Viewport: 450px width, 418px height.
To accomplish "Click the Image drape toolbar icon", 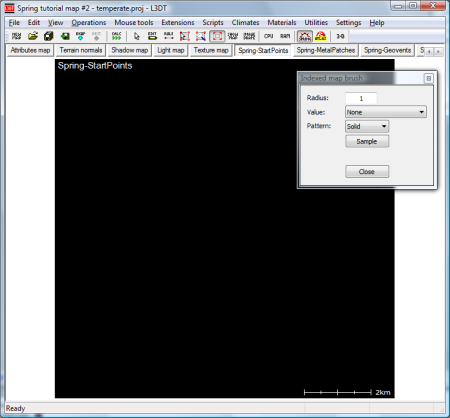I will 249,36.
